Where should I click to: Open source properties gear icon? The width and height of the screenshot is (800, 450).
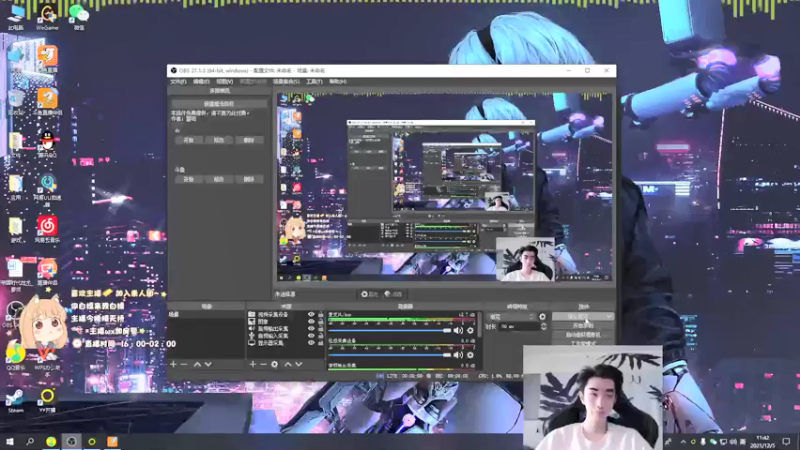point(274,364)
